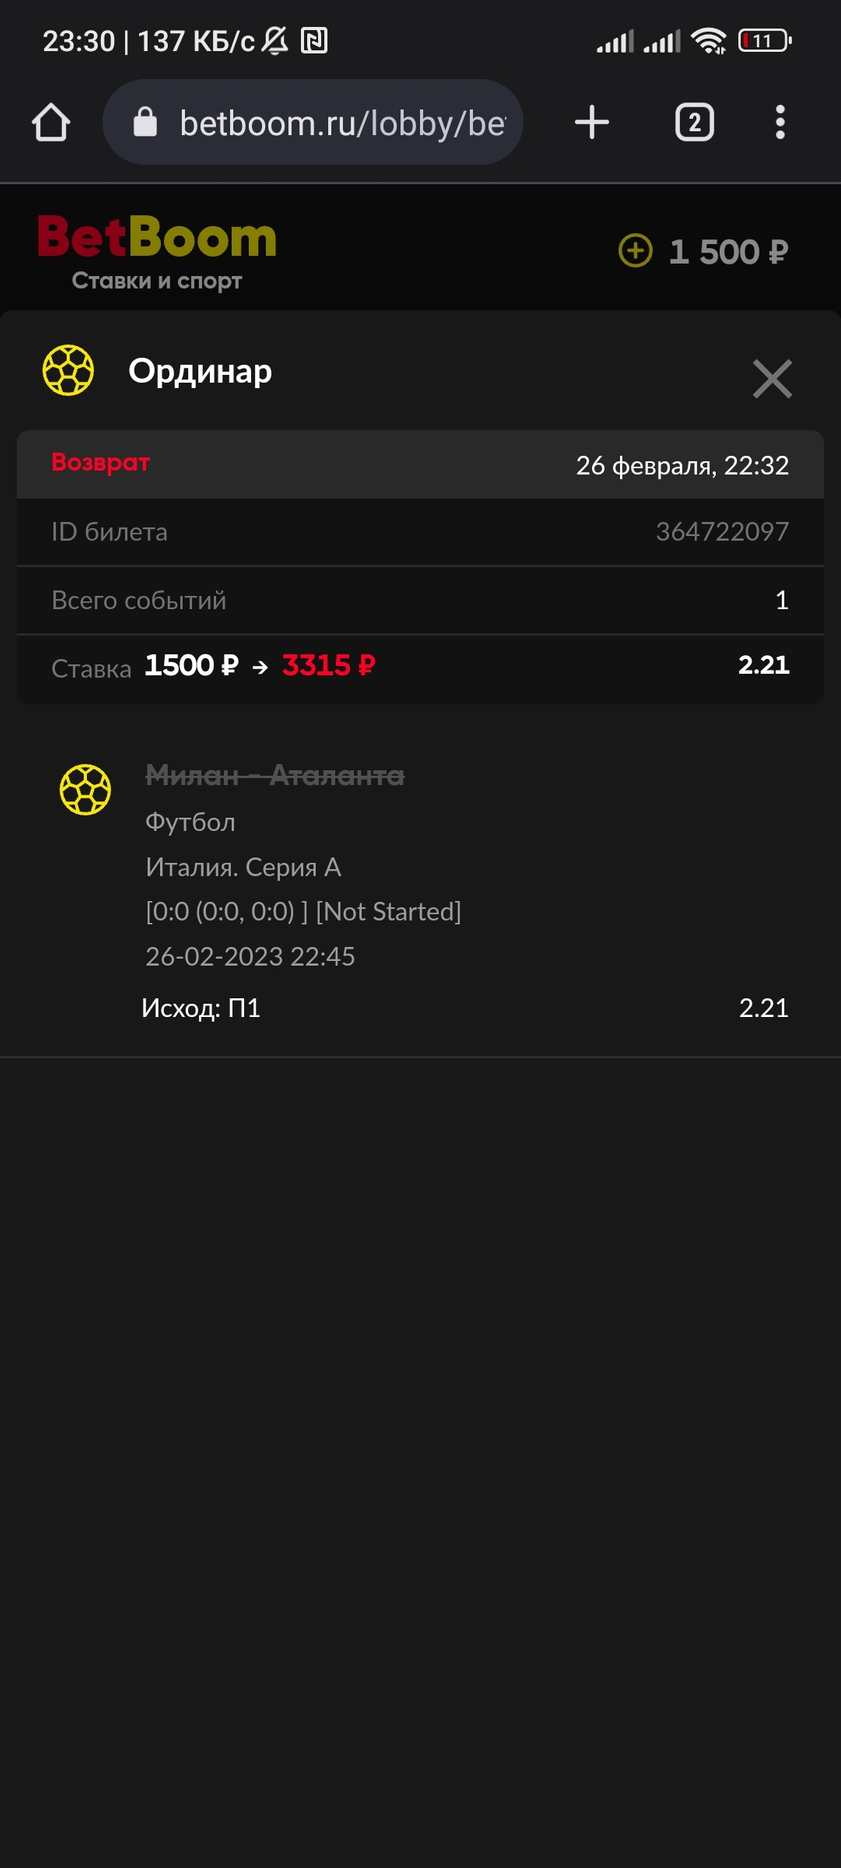
Task: Click the Исход: П1 outcome row
Action: click(x=465, y=1008)
